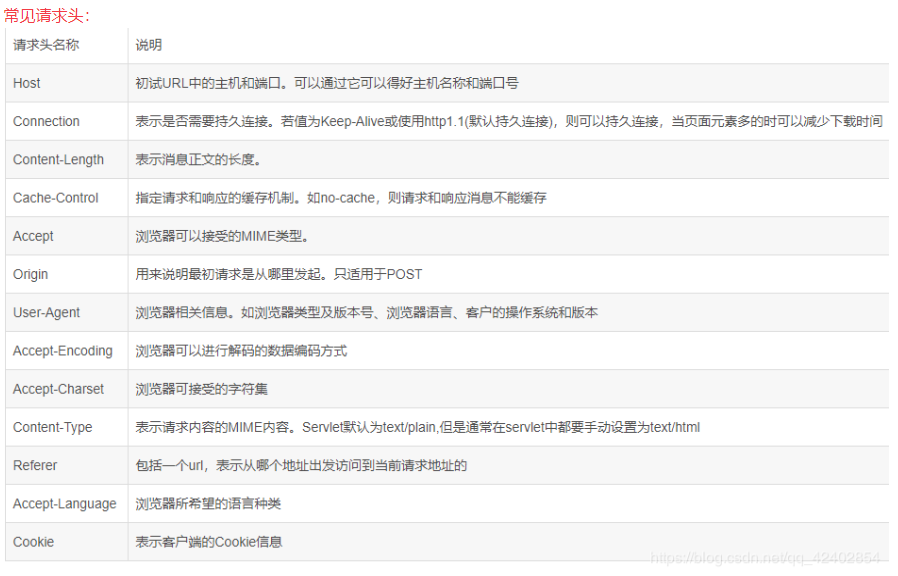
Task: Click the description 表示是否需要持久连接
Action: coord(509,121)
